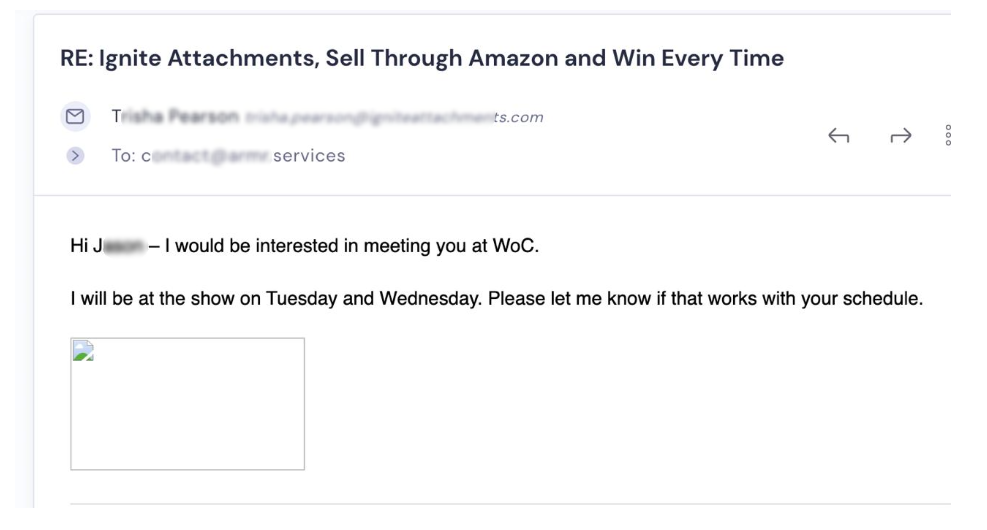987x530 pixels.
Task: Click the sender email address ending in ts.com
Action: pos(394,117)
